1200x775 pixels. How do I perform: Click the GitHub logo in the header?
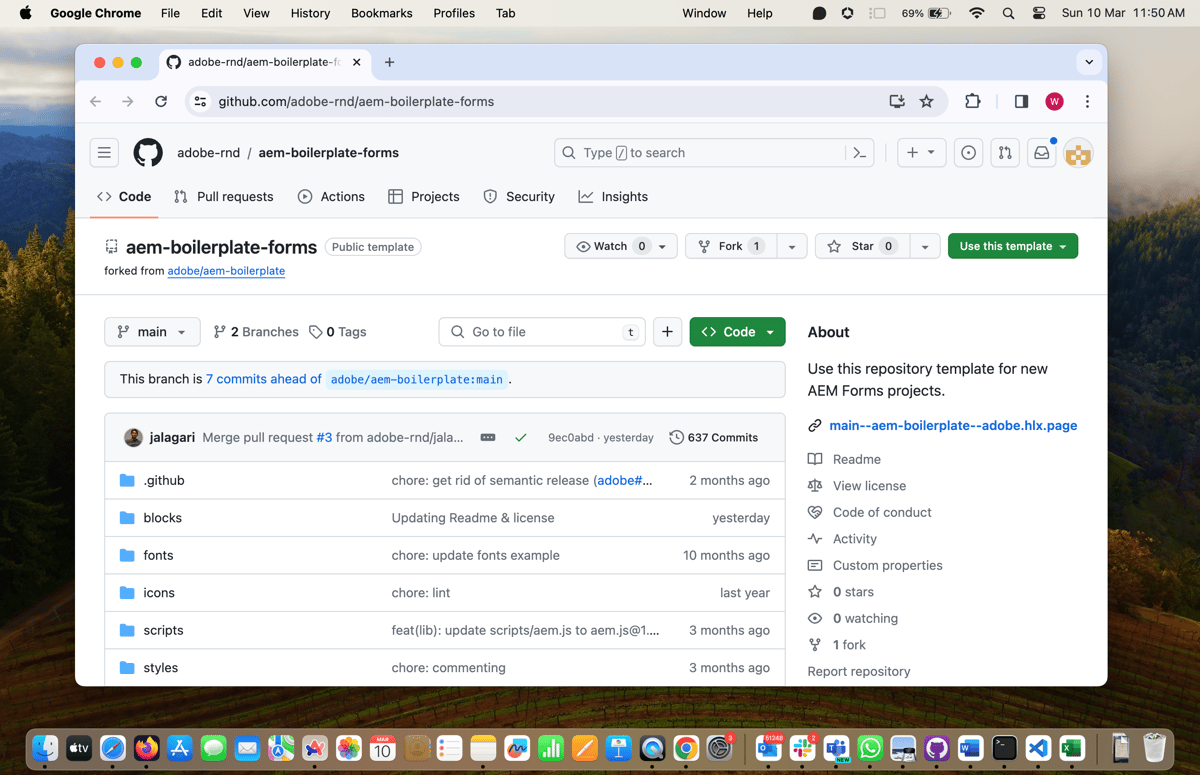click(147, 152)
